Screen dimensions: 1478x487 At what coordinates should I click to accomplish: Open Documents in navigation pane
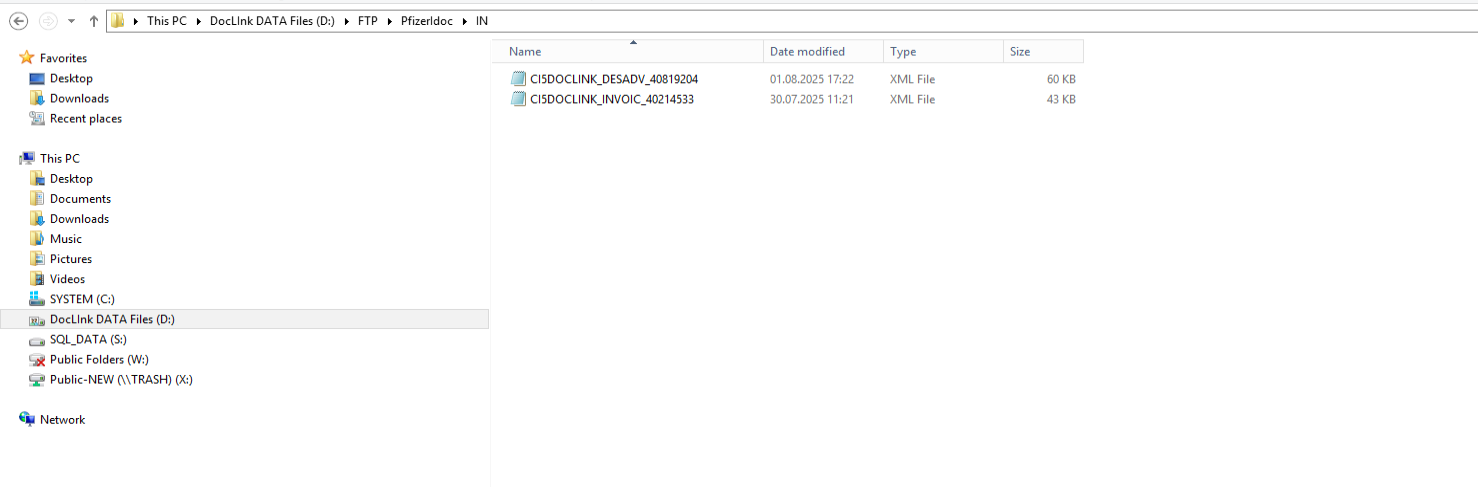[x=80, y=198]
